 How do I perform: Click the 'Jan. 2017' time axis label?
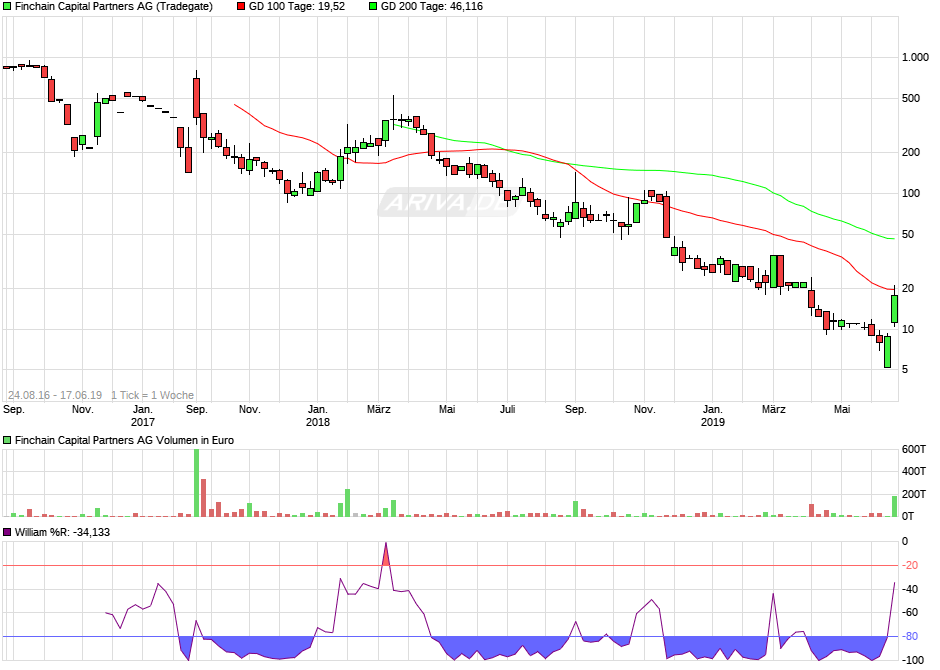click(143, 416)
